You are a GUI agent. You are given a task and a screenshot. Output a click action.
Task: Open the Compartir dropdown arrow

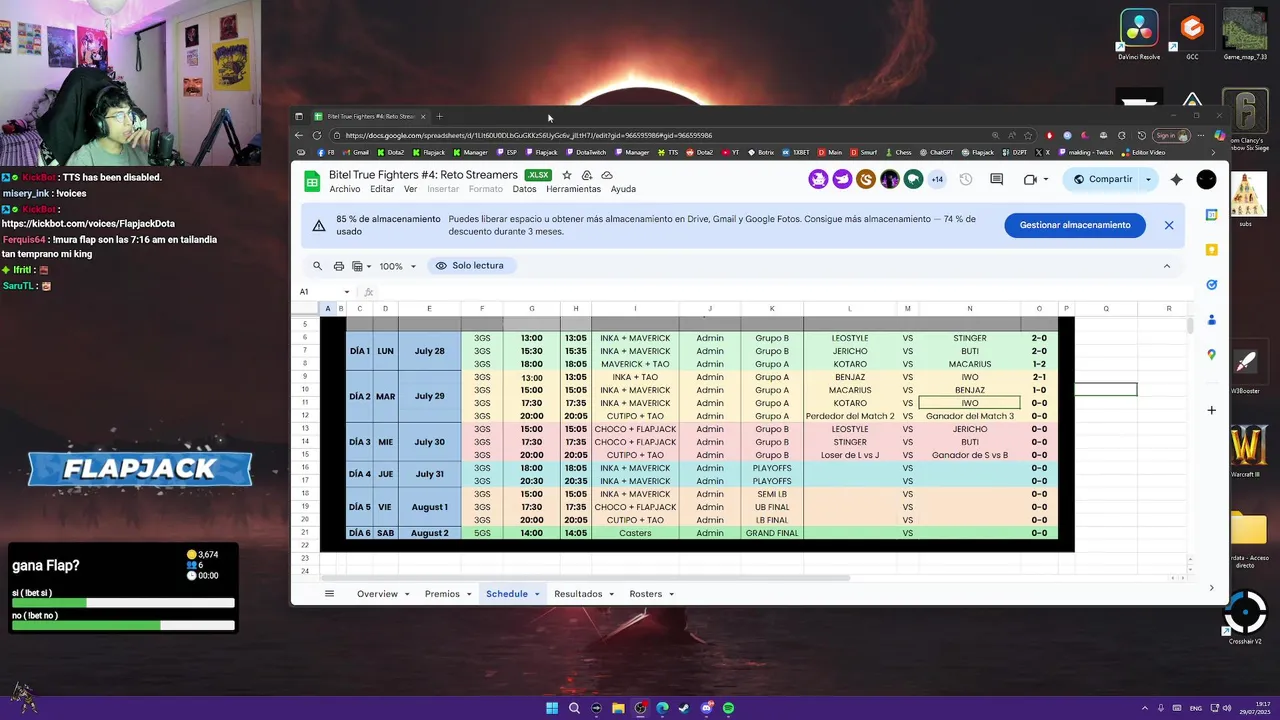coord(1148,180)
